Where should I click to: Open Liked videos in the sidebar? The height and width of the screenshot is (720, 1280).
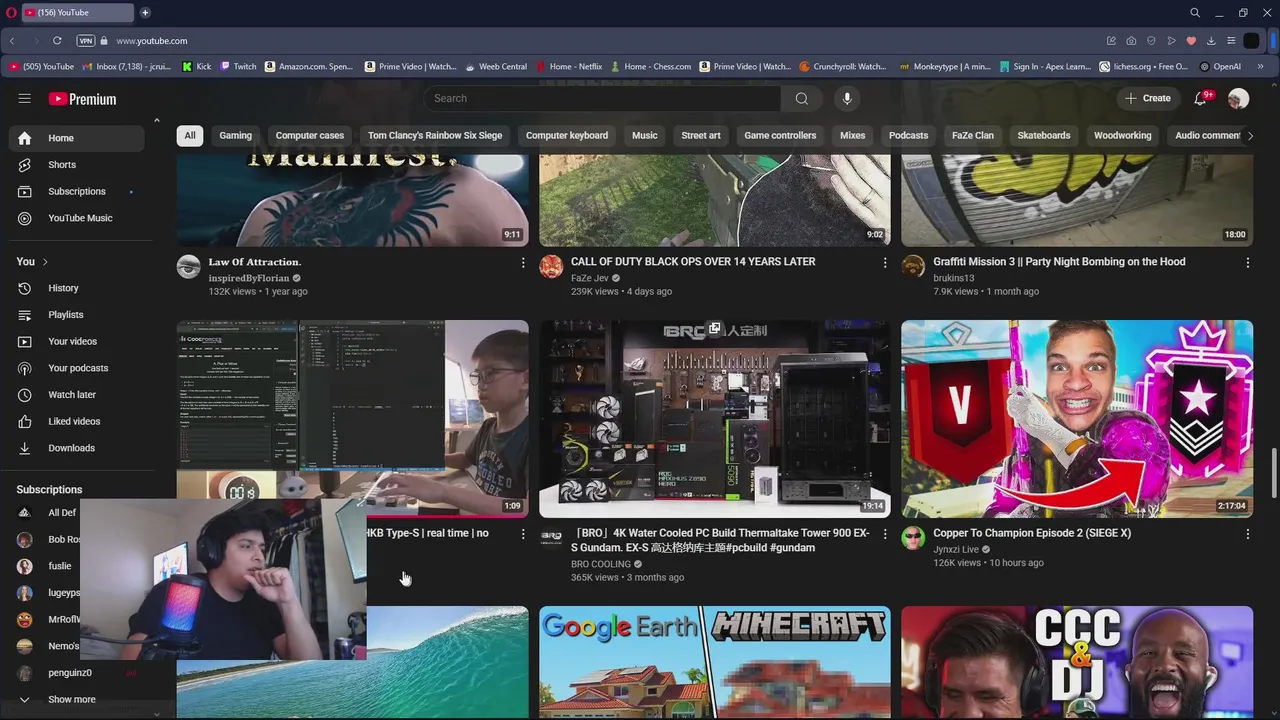pos(76,421)
